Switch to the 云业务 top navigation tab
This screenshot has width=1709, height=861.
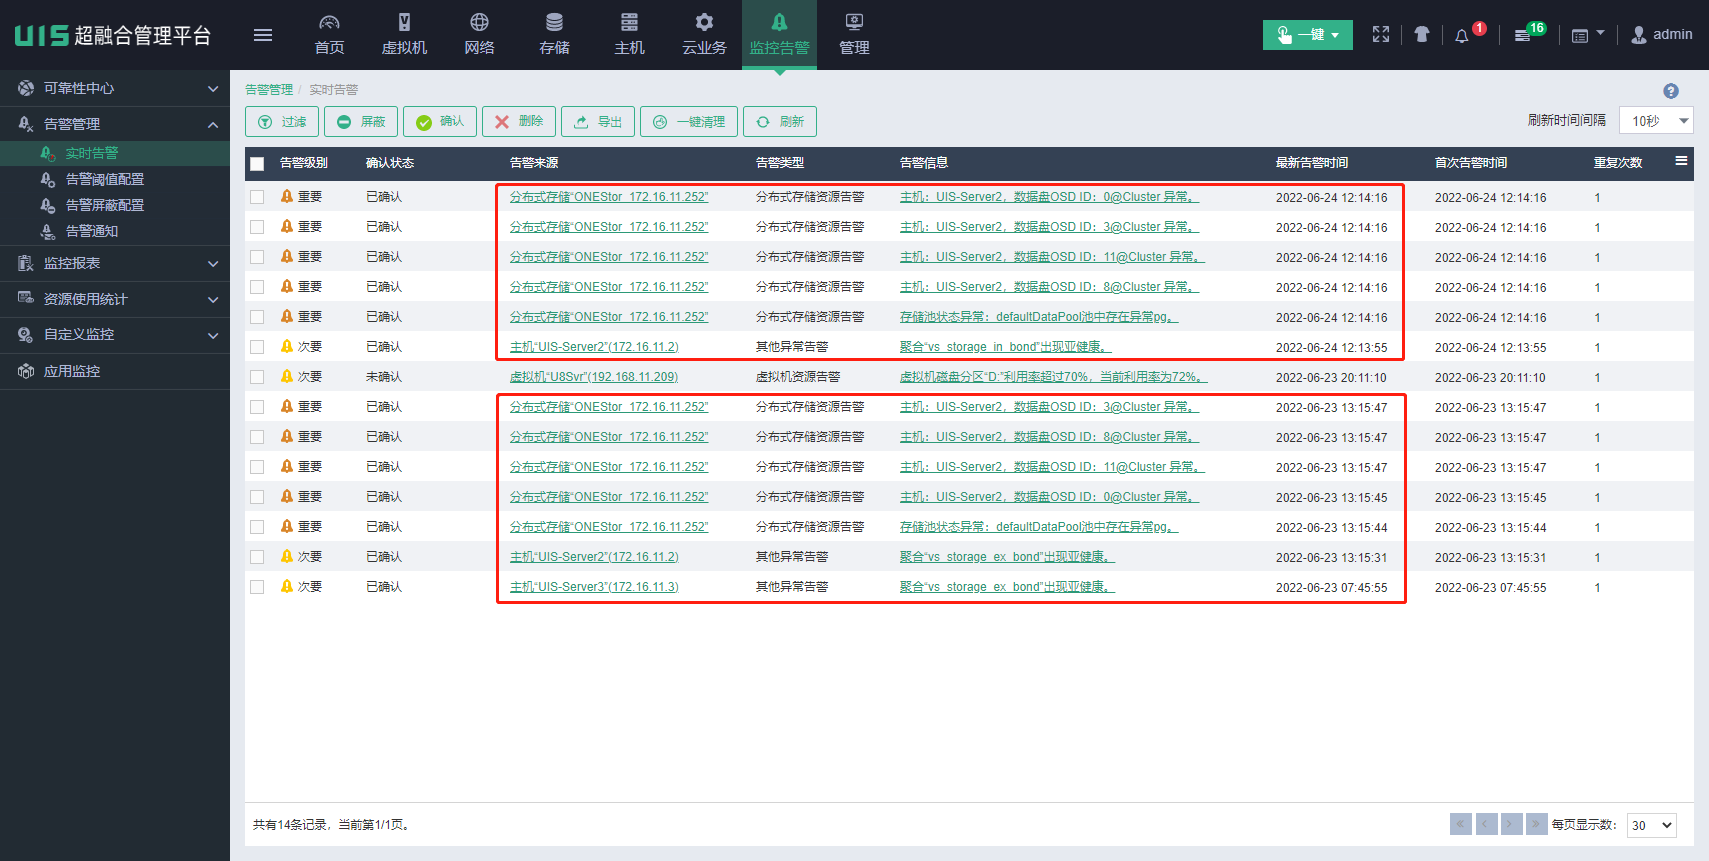(704, 35)
